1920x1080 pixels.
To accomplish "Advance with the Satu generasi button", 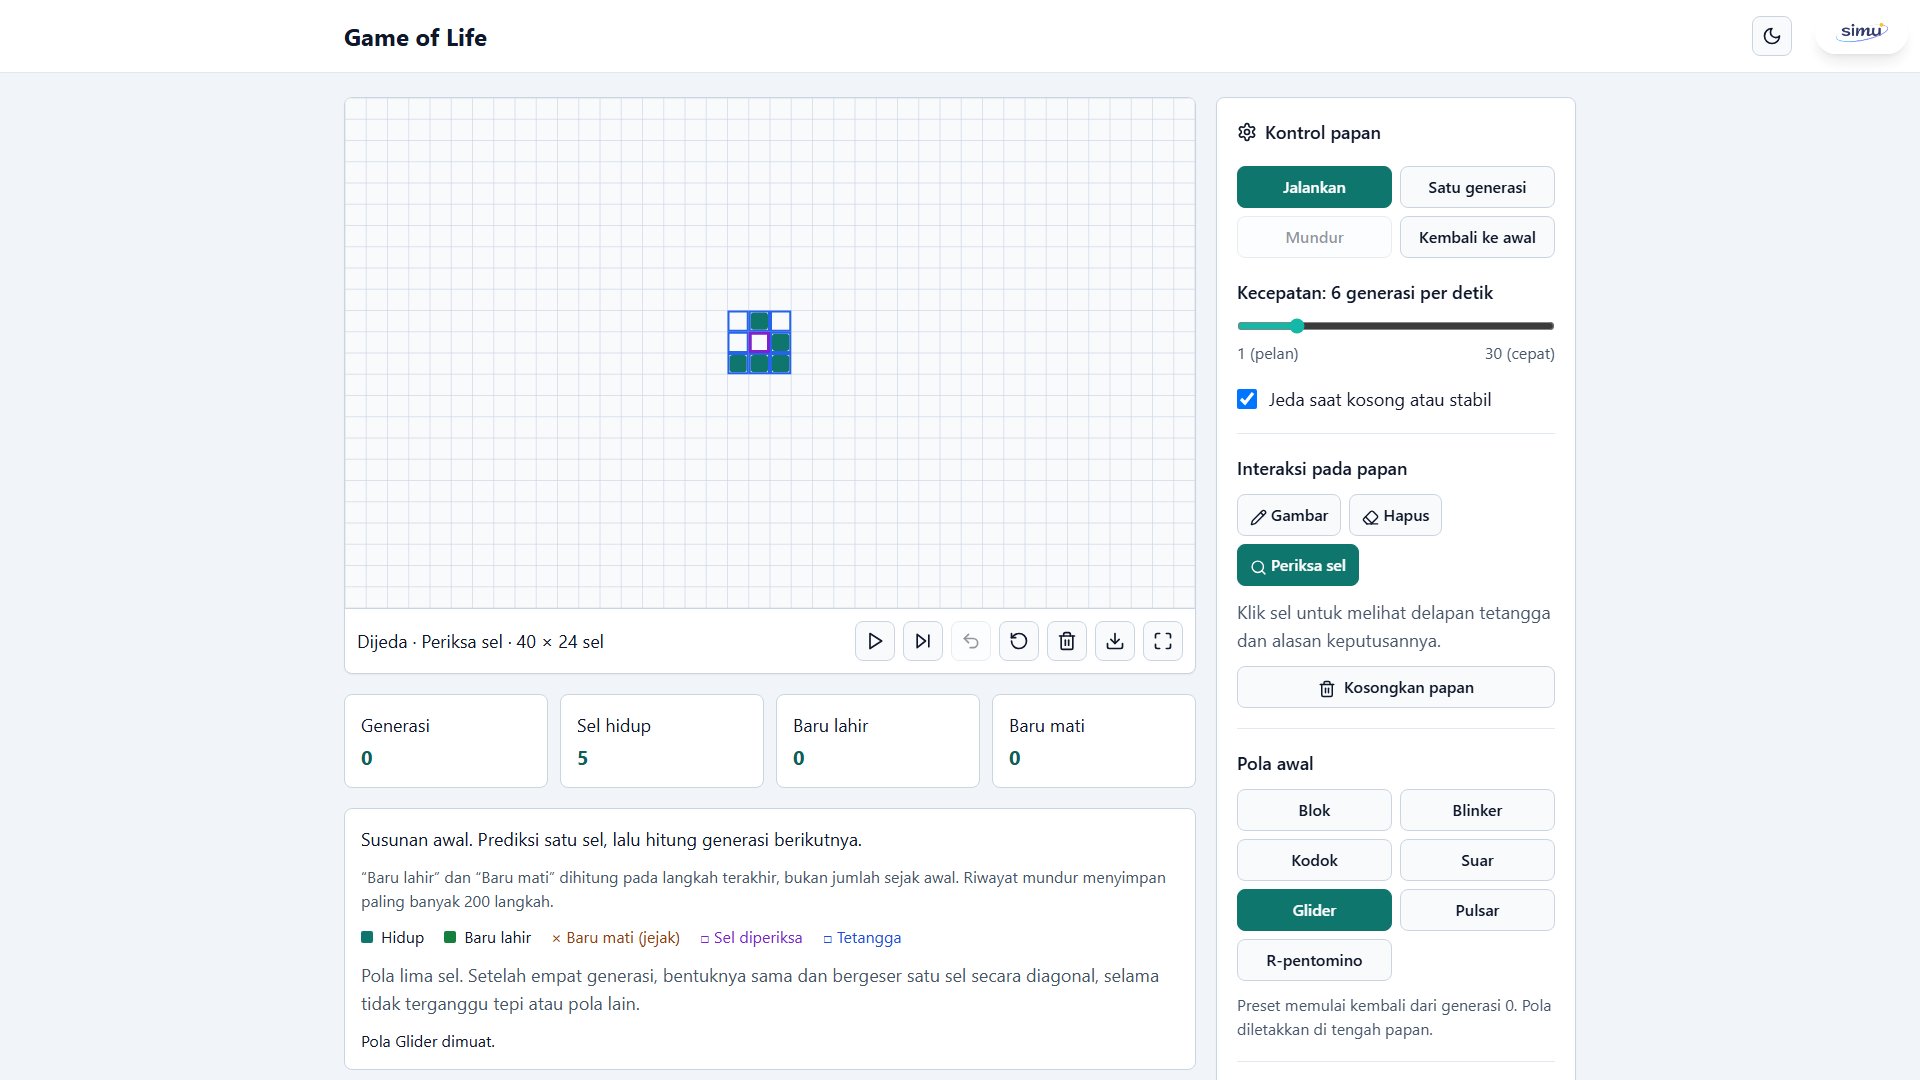I will [x=1477, y=187].
